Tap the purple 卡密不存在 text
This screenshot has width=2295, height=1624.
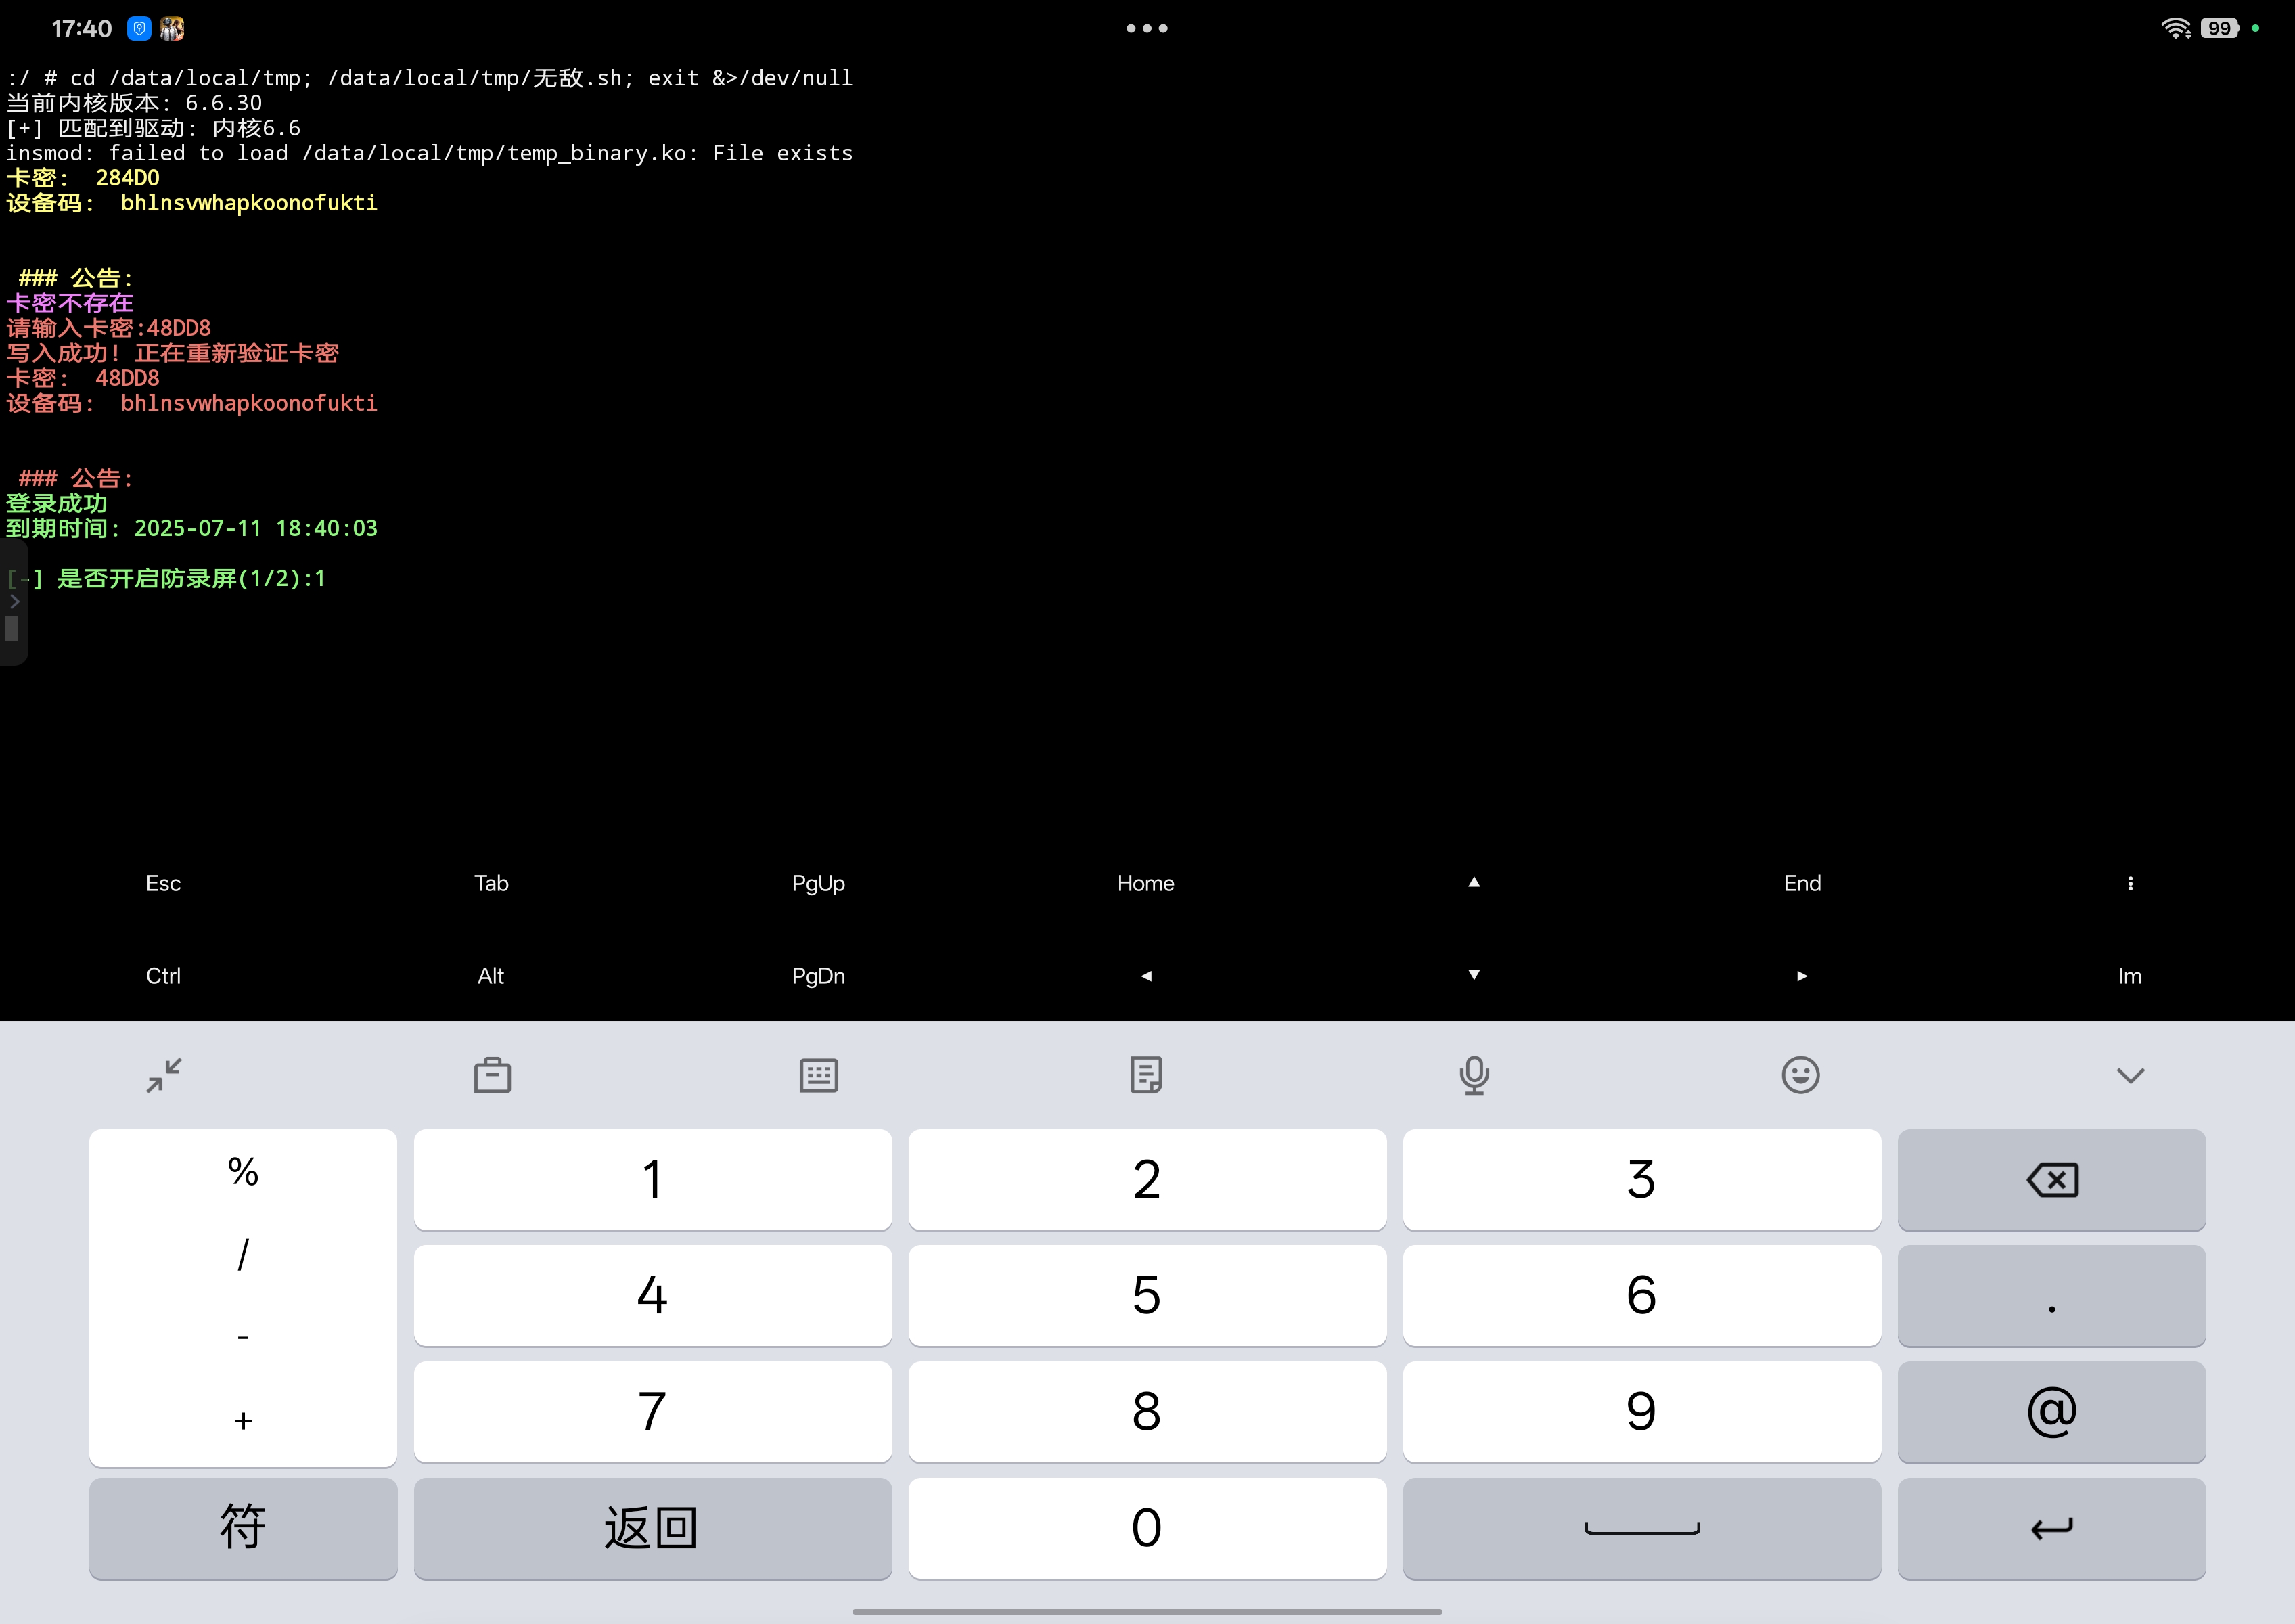(x=70, y=303)
